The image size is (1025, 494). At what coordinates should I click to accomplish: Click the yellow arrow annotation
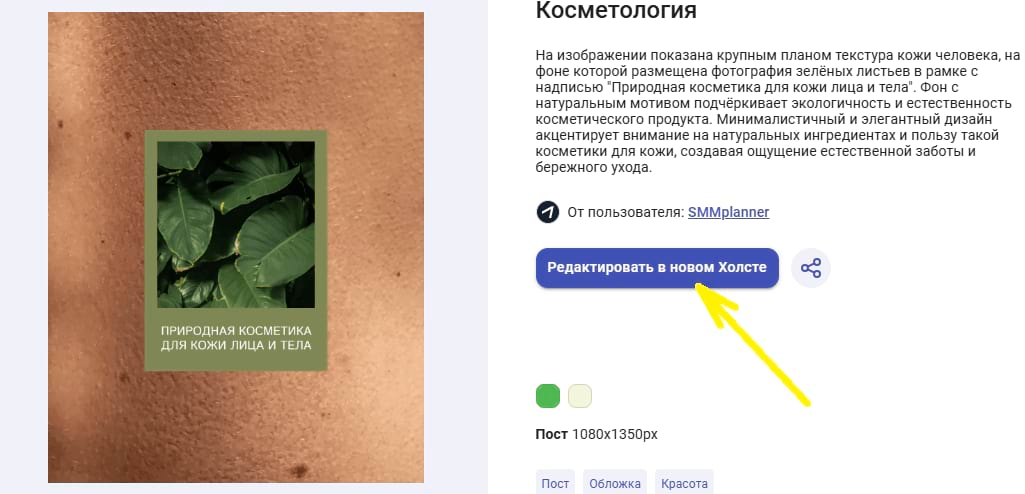[752, 343]
